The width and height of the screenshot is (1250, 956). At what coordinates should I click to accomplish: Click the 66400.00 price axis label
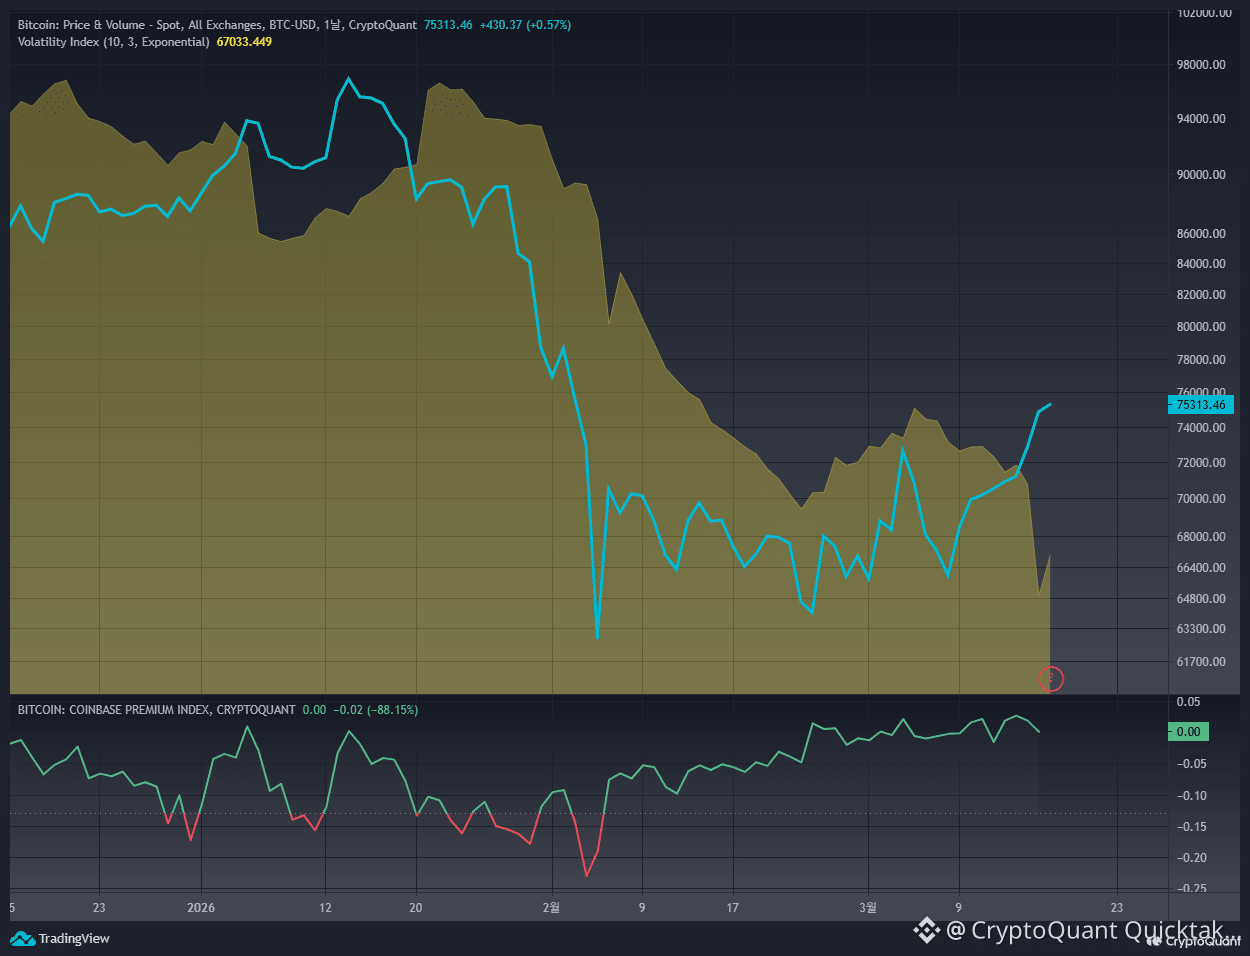pos(1201,568)
